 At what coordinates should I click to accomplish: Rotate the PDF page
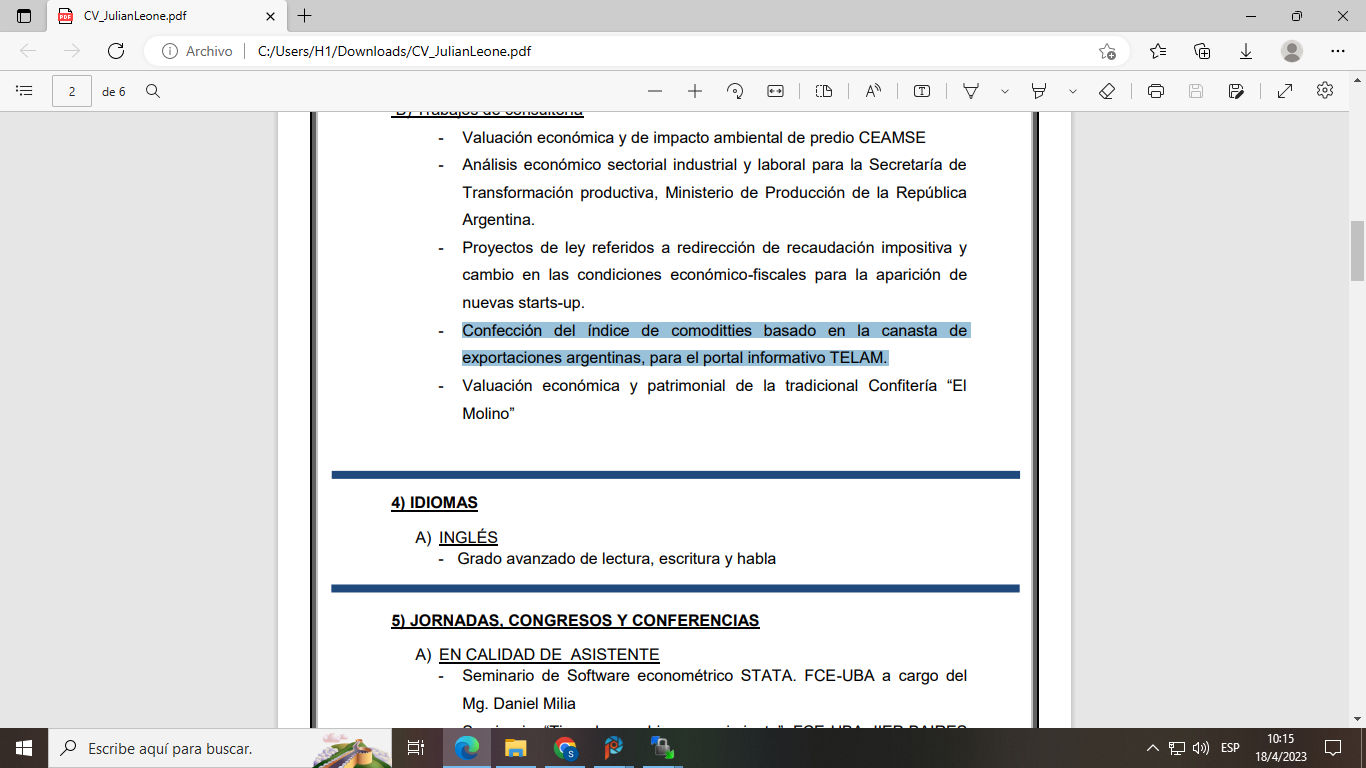click(x=735, y=91)
